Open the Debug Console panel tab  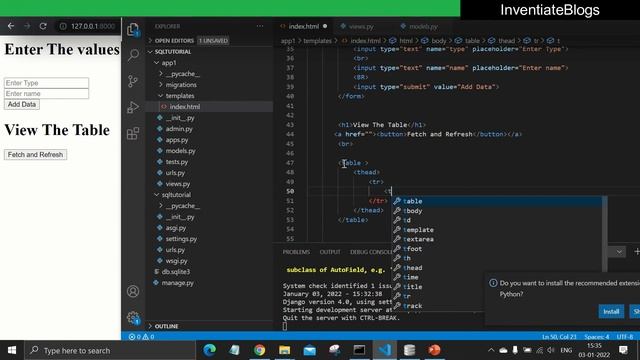[x=371, y=252]
